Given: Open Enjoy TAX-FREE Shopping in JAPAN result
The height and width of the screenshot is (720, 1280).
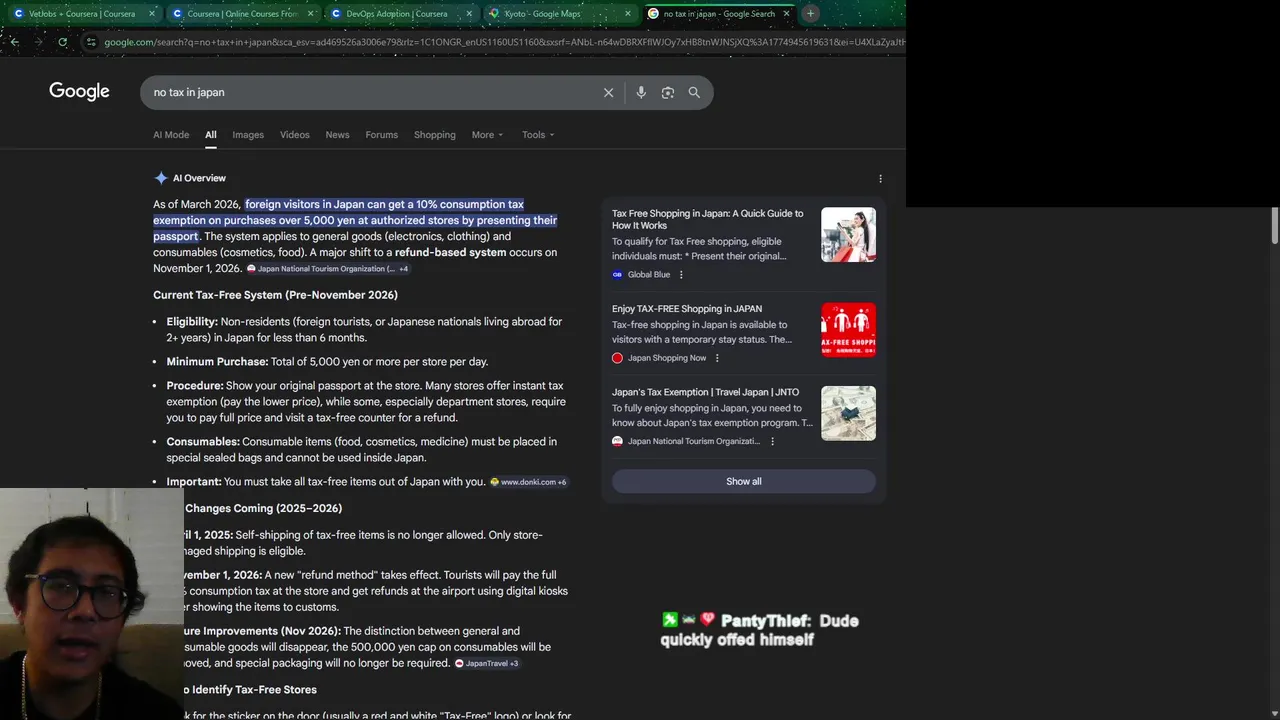Looking at the screenshot, I should point(687,309).
